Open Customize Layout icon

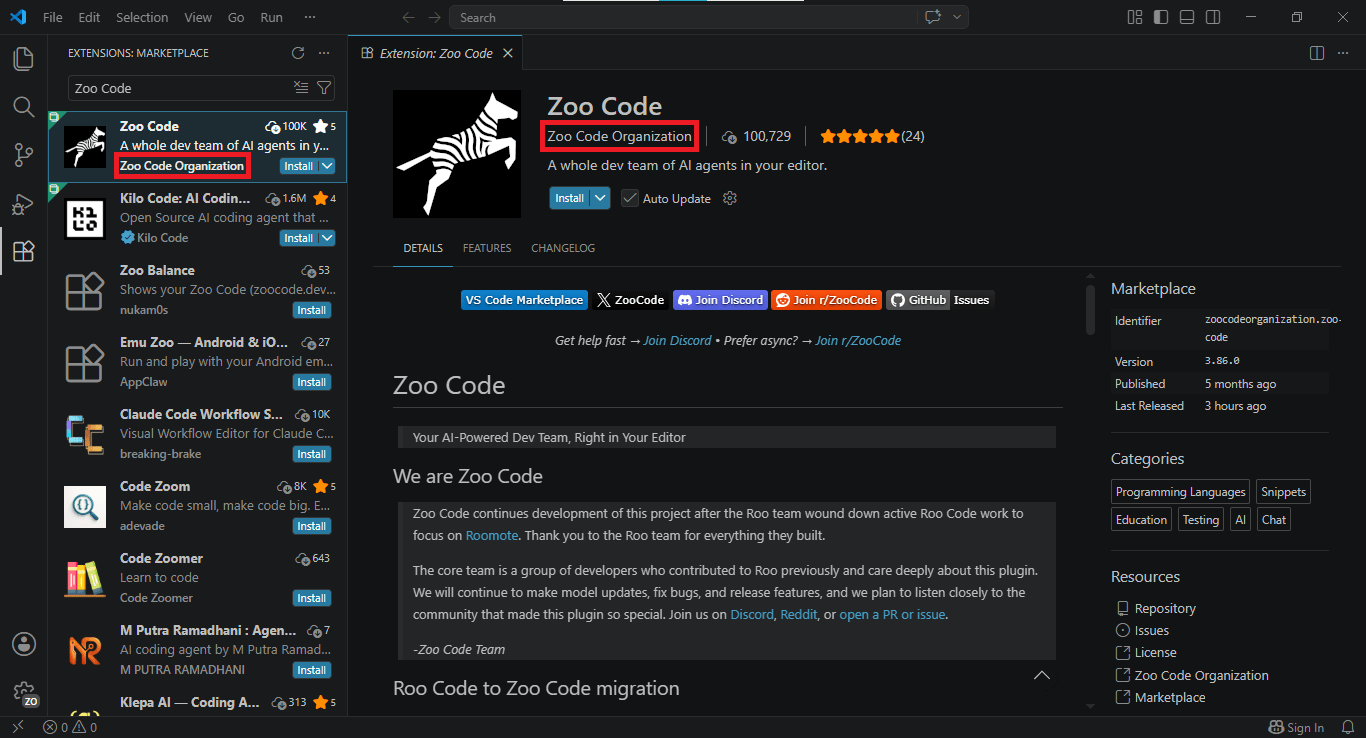point(1135,17)
